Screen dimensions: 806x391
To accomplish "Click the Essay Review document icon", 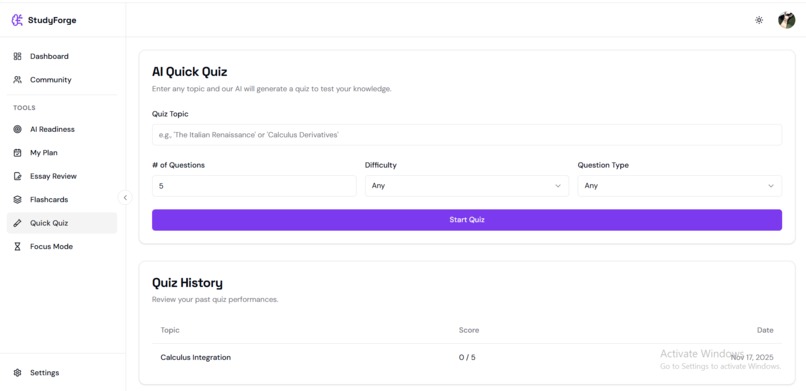I will point(17,176).
